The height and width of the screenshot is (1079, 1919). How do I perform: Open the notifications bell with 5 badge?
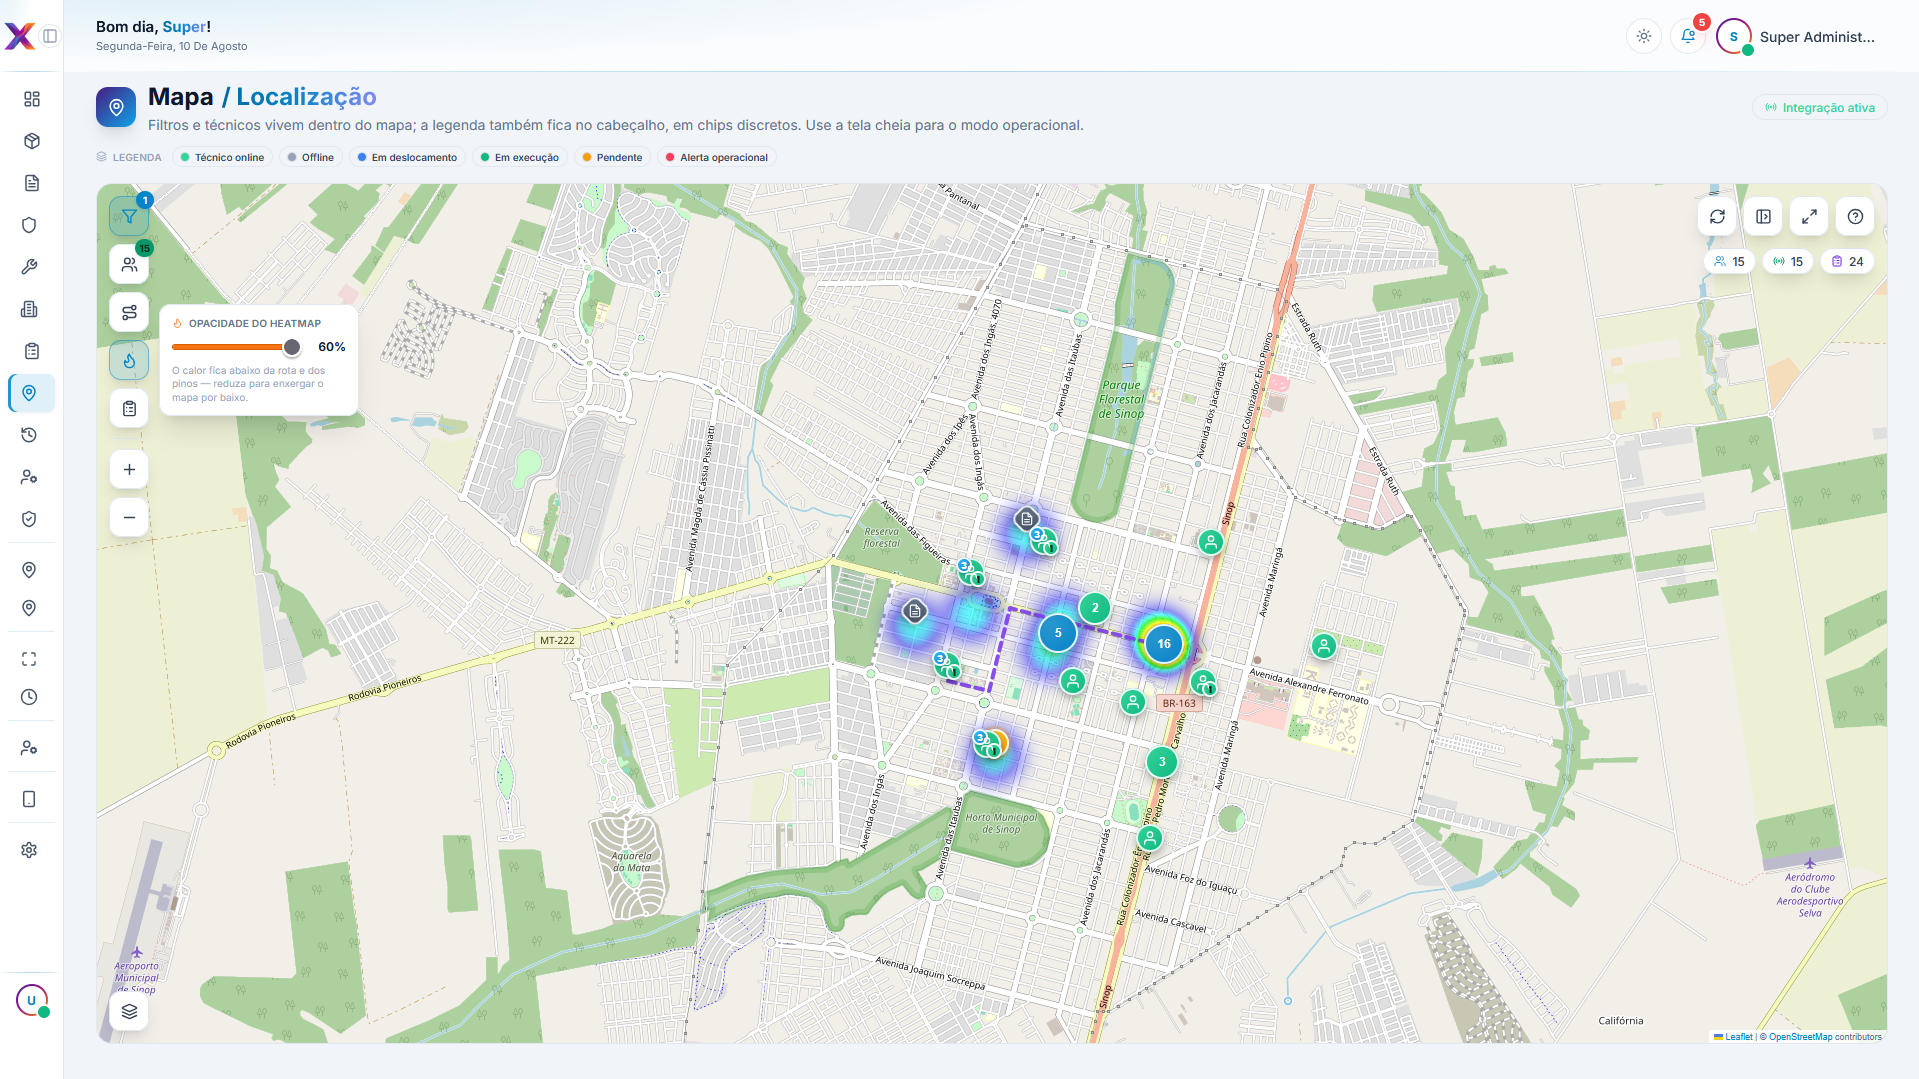click(x=1688, y=36)
